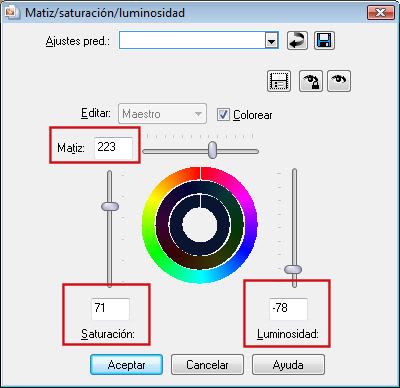Uncheck the Colorear checkbox
Viewport: 400px width, 388px height.
pyautogui.click(x=223, y=115)
